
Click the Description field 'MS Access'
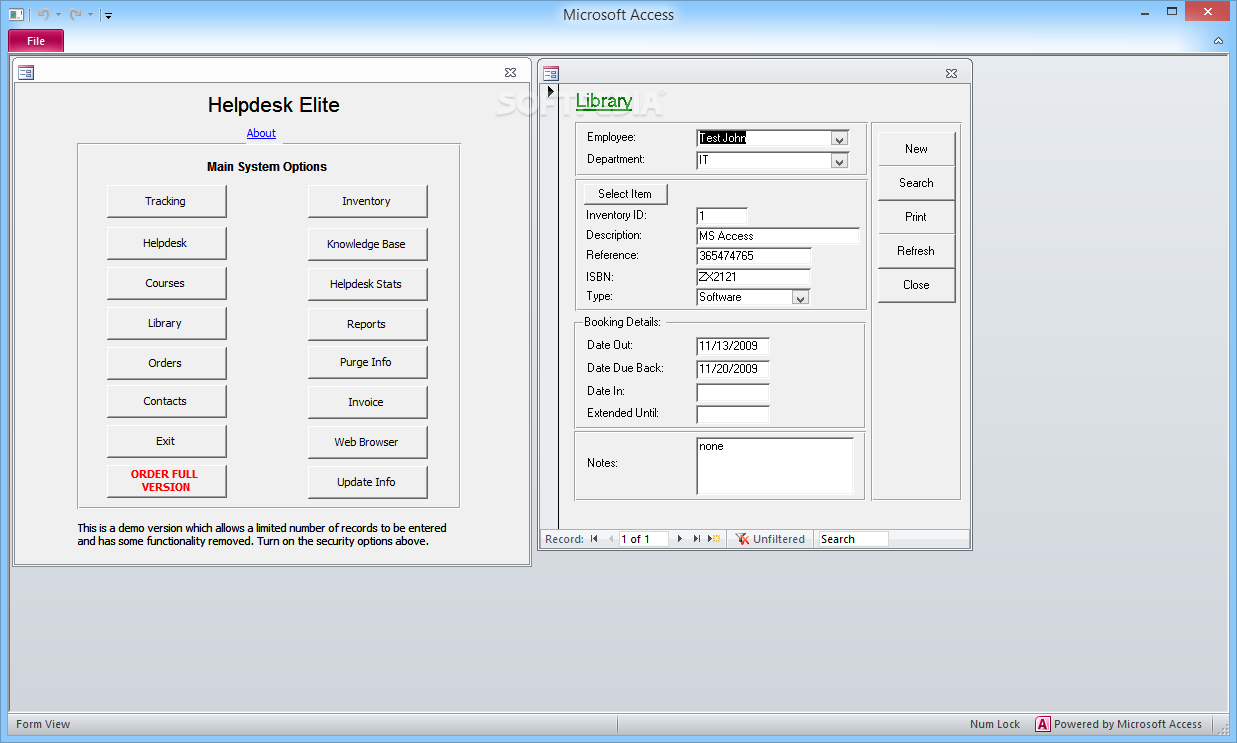click(x=778, y=236)
